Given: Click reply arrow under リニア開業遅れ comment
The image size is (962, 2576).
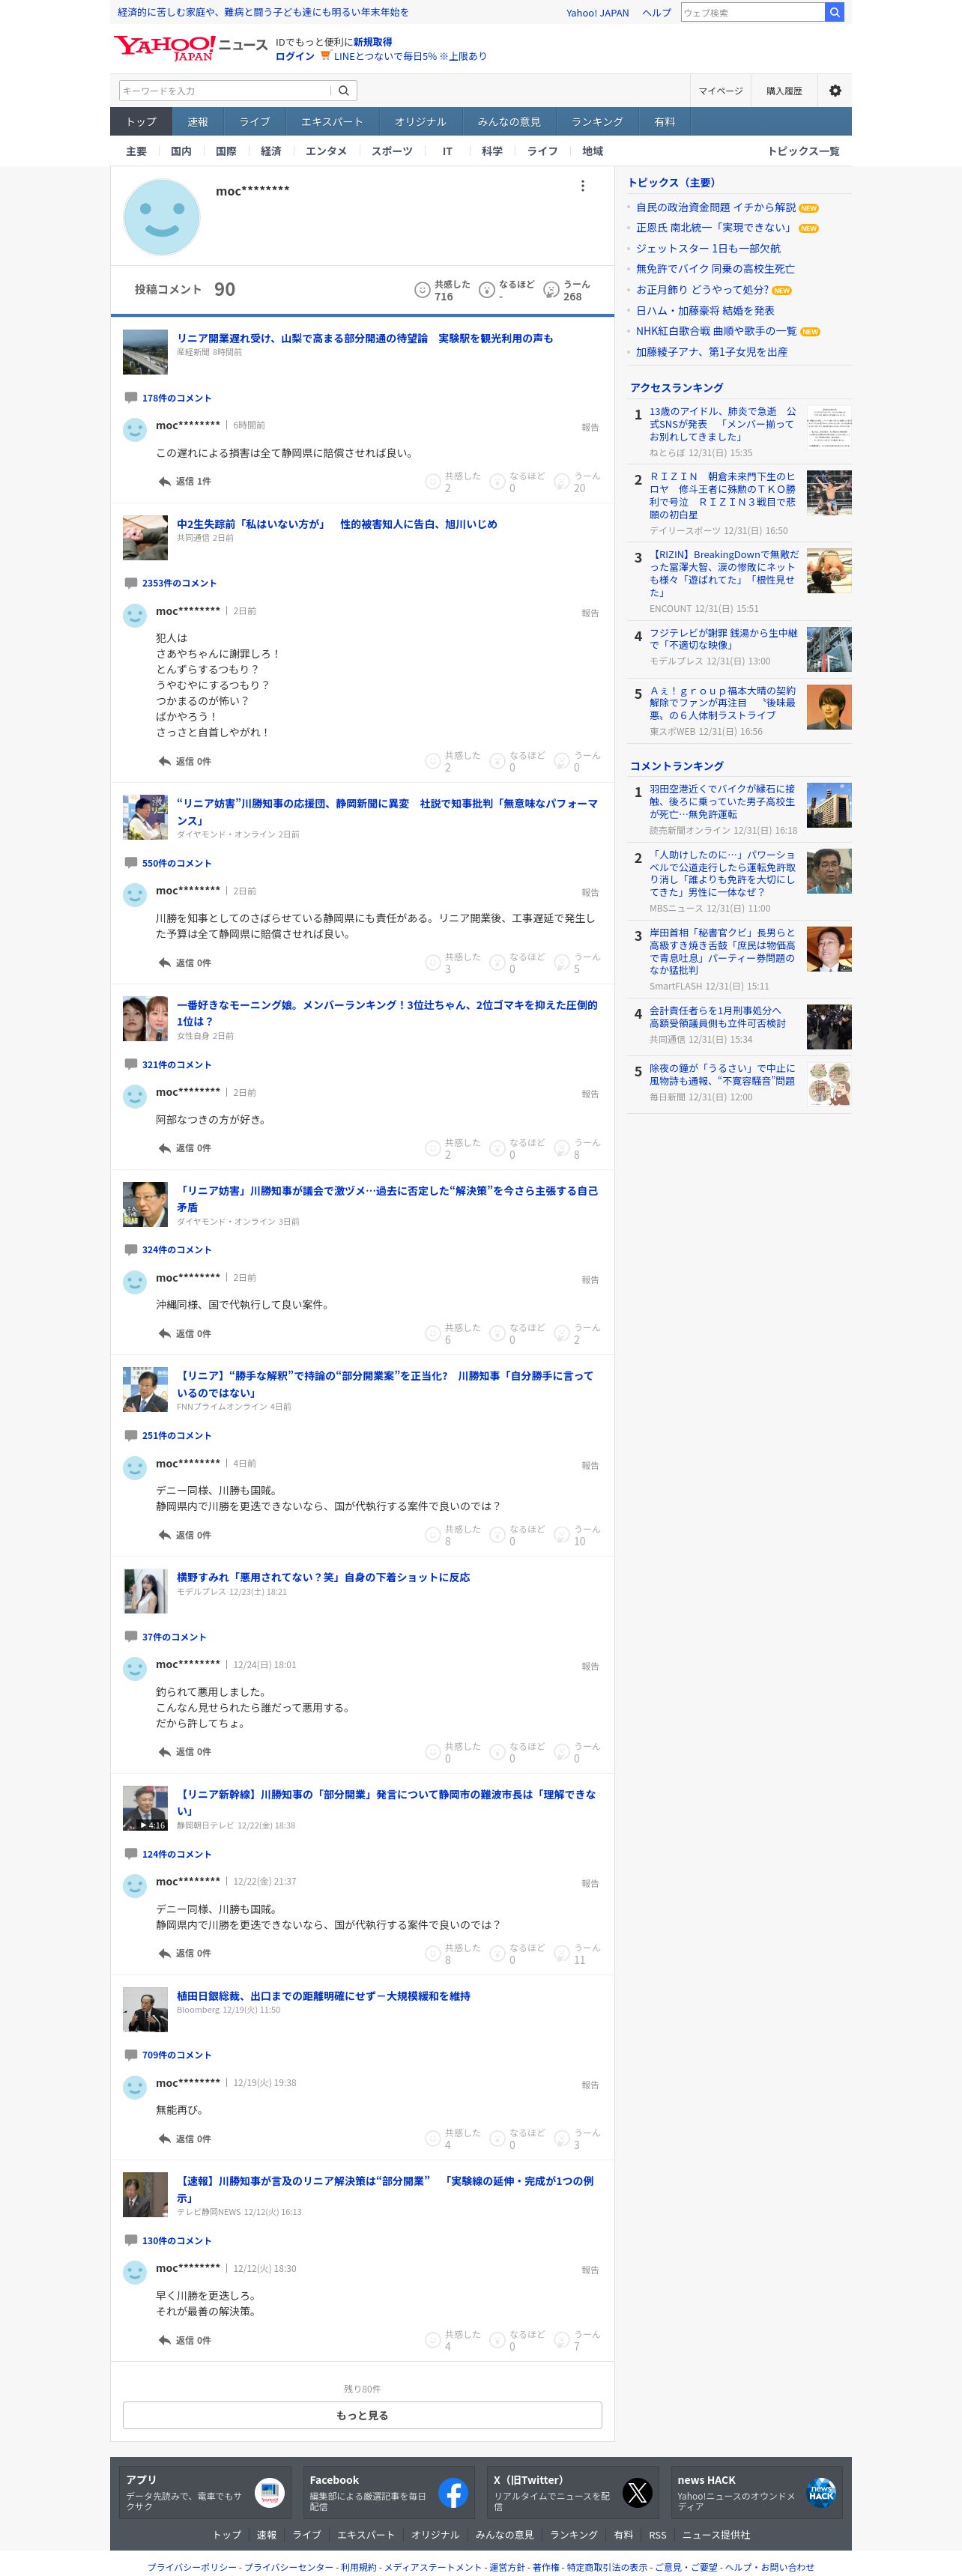Looking at the screenshot, I should (164, 482).
